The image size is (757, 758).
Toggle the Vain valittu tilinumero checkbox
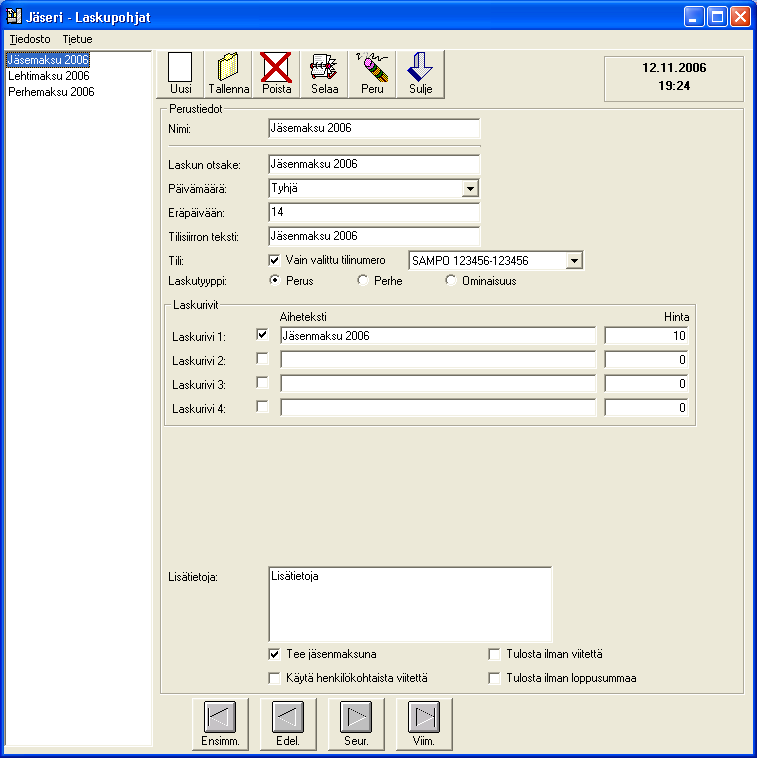(x=274, y=261)
